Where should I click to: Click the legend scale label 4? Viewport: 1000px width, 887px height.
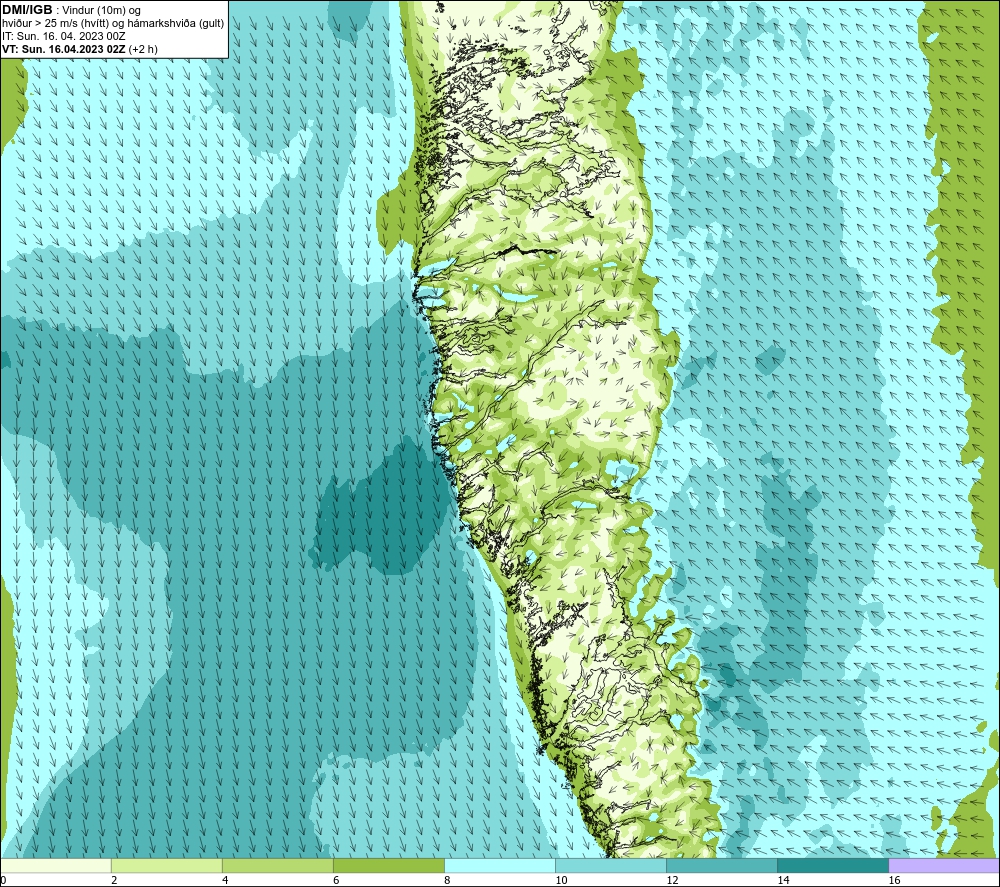tap(224, 880)
